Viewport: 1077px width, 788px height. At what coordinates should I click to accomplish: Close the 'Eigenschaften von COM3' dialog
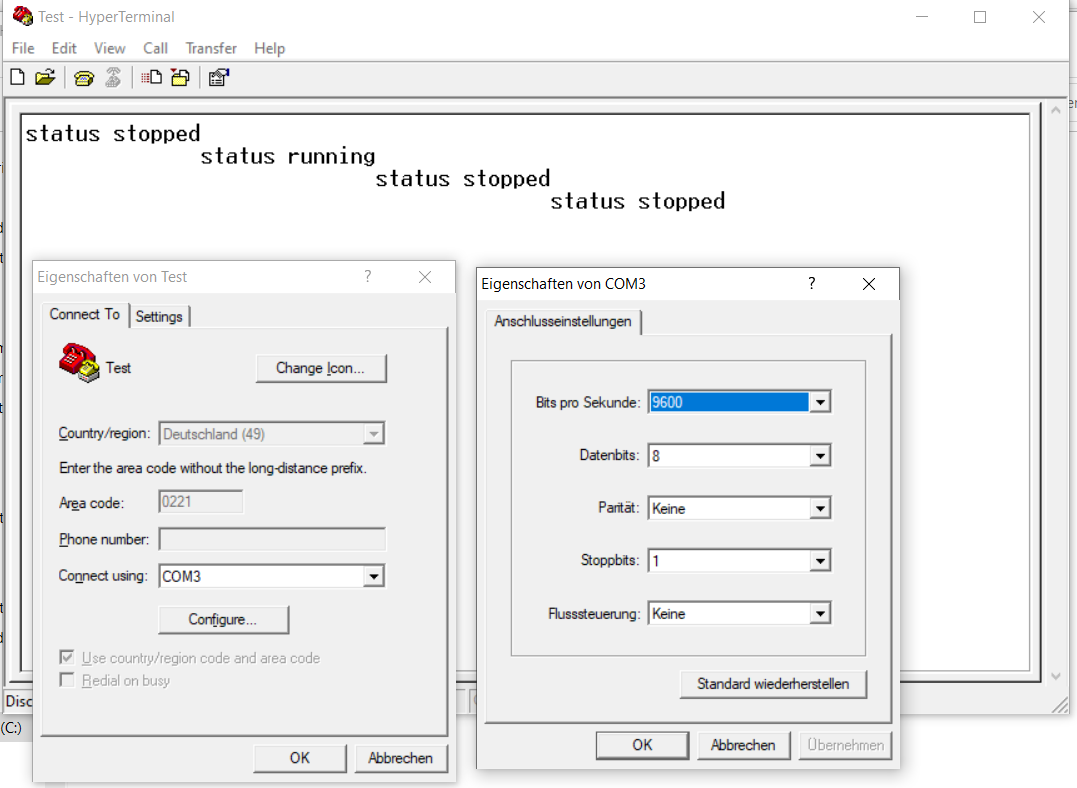pos(869,284)
